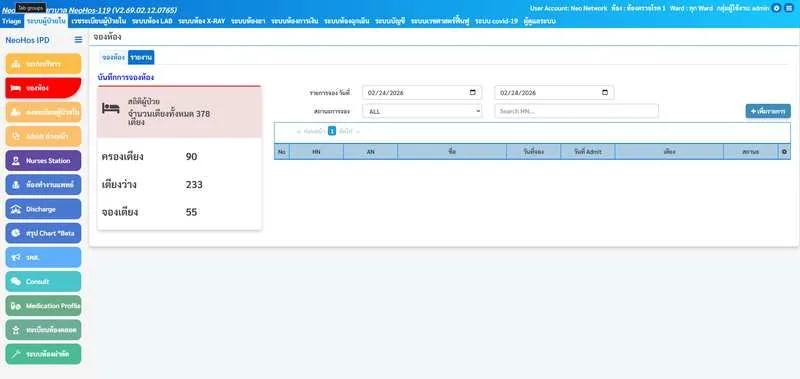Open first orange sidebar item above จองห้อง
This screenshot has height=379, width=800.
[x=43, y=64]
